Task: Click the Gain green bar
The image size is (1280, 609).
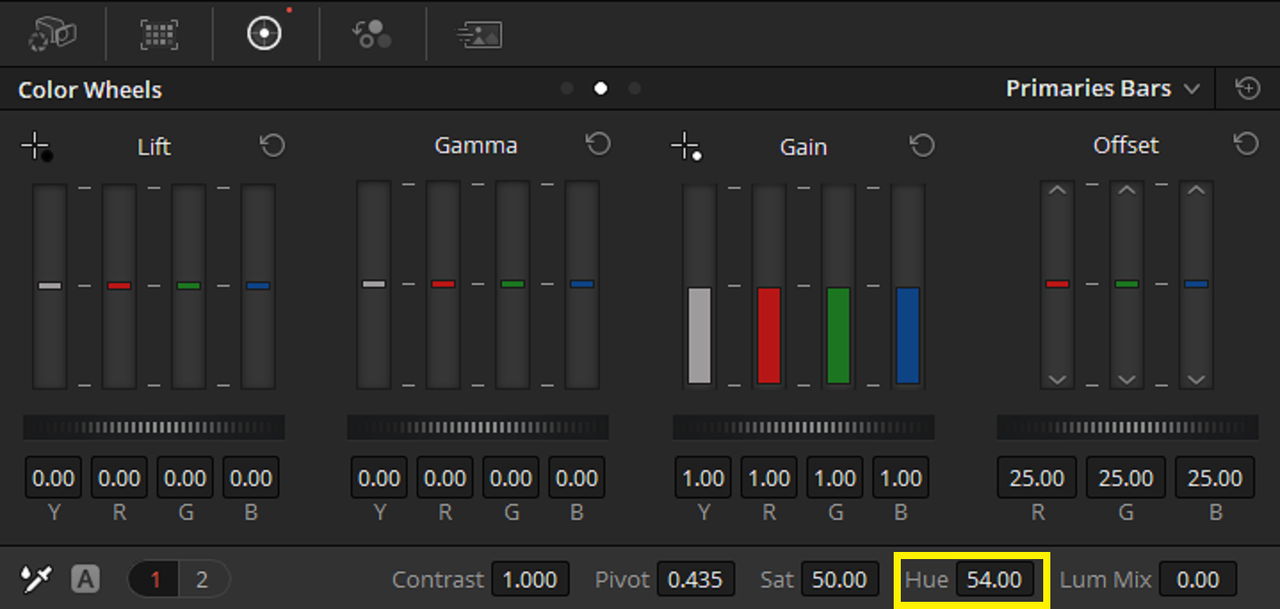Action: [x=838, y=335]
